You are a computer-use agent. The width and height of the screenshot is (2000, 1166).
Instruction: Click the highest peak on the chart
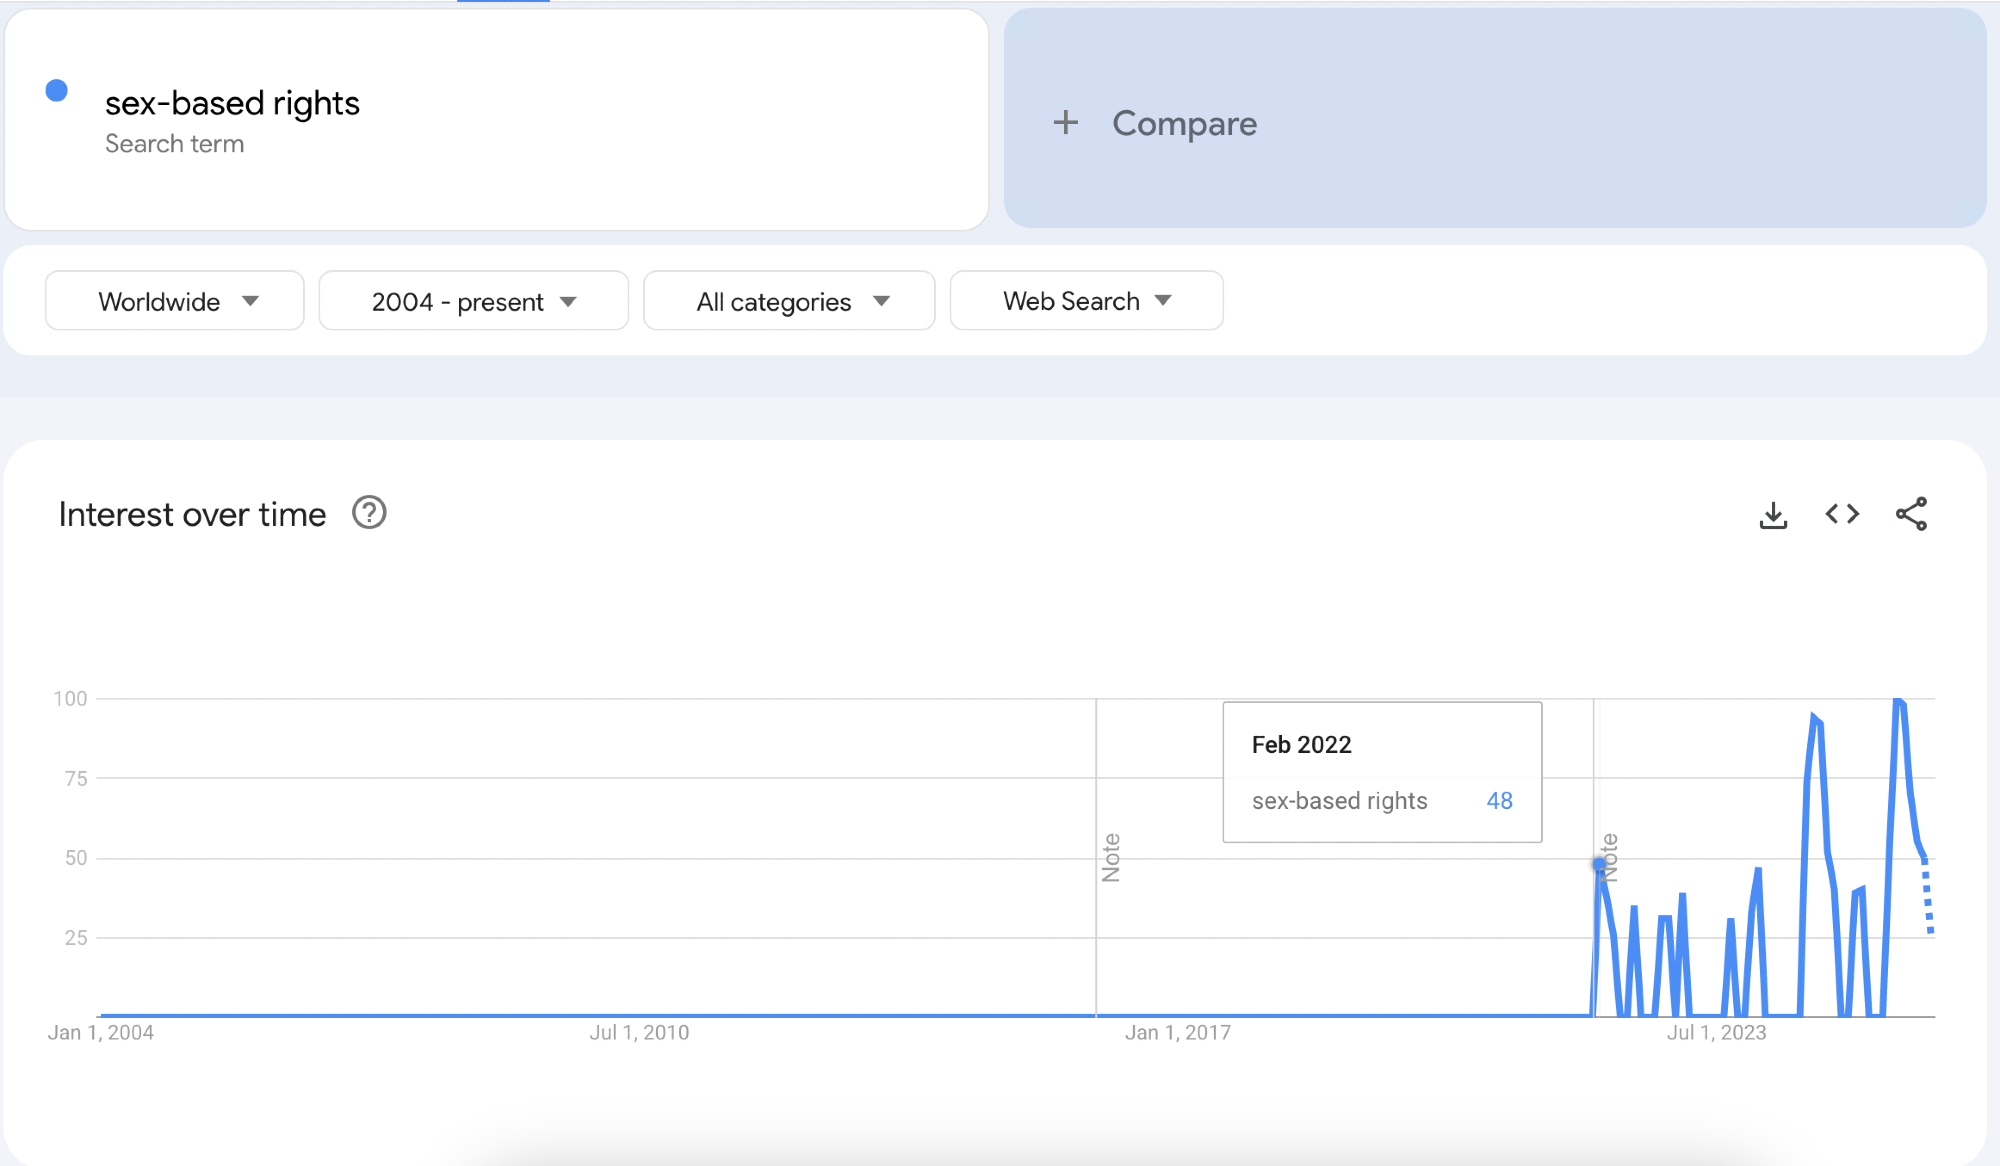[x=1898, y=701]
